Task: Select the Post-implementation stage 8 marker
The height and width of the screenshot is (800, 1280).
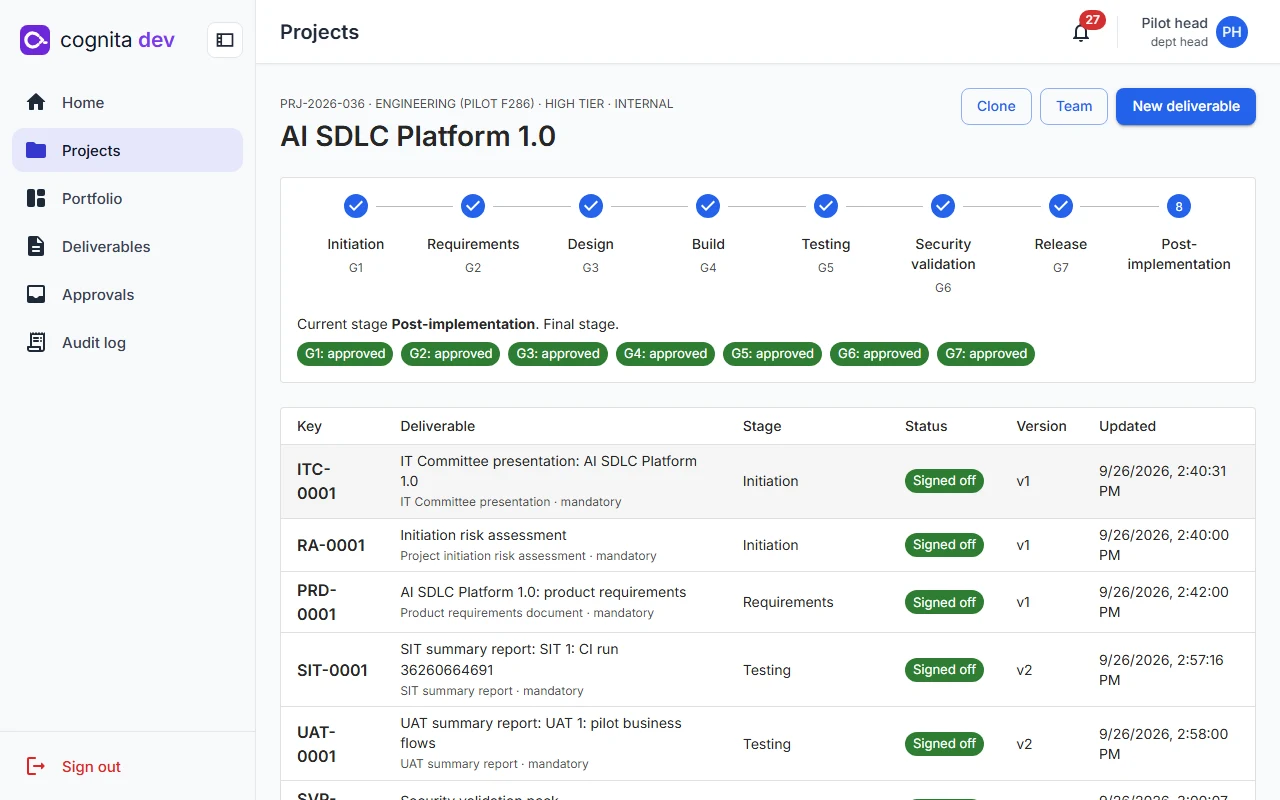Action: [1179, 206]
